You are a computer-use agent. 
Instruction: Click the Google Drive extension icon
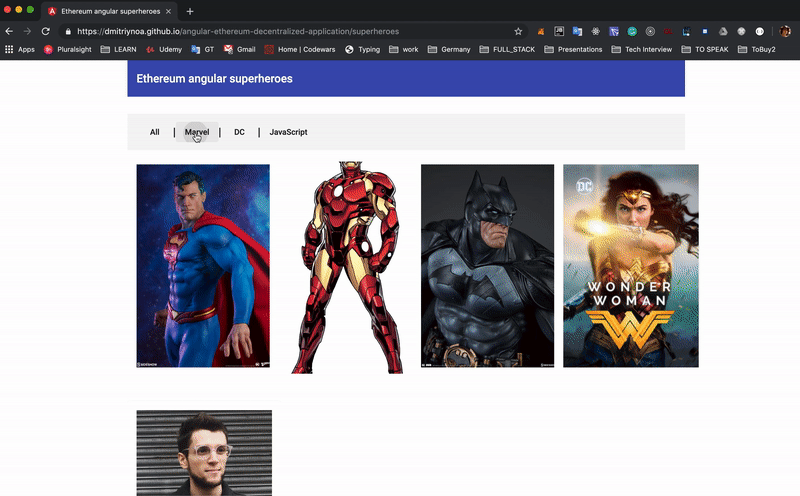pyautogui.click(x=723, y=31)
